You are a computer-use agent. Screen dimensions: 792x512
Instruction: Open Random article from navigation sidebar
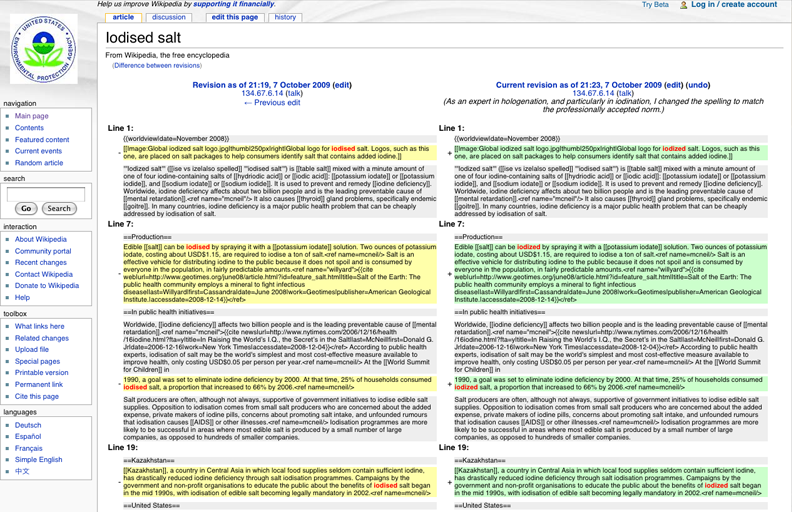39,163
